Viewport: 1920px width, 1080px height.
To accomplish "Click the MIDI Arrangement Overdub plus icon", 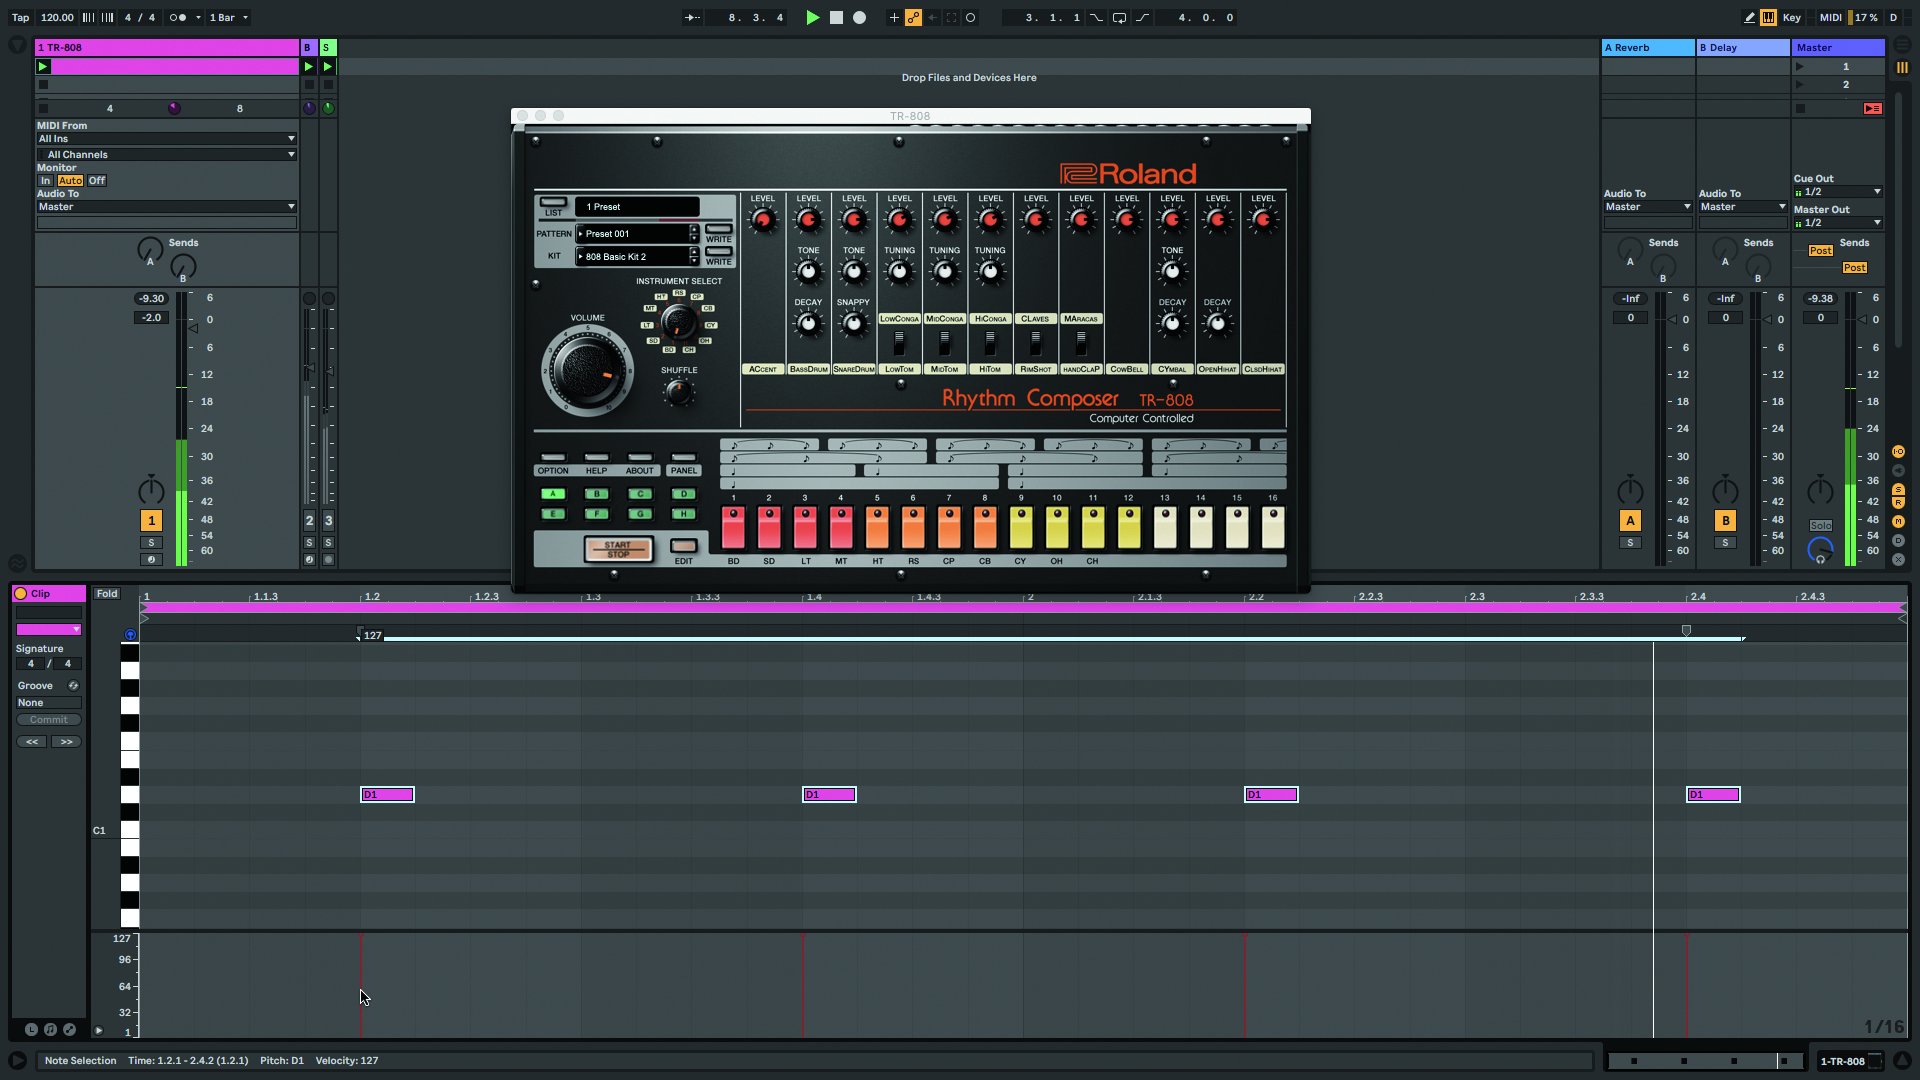I will click(x=894, y=17).
